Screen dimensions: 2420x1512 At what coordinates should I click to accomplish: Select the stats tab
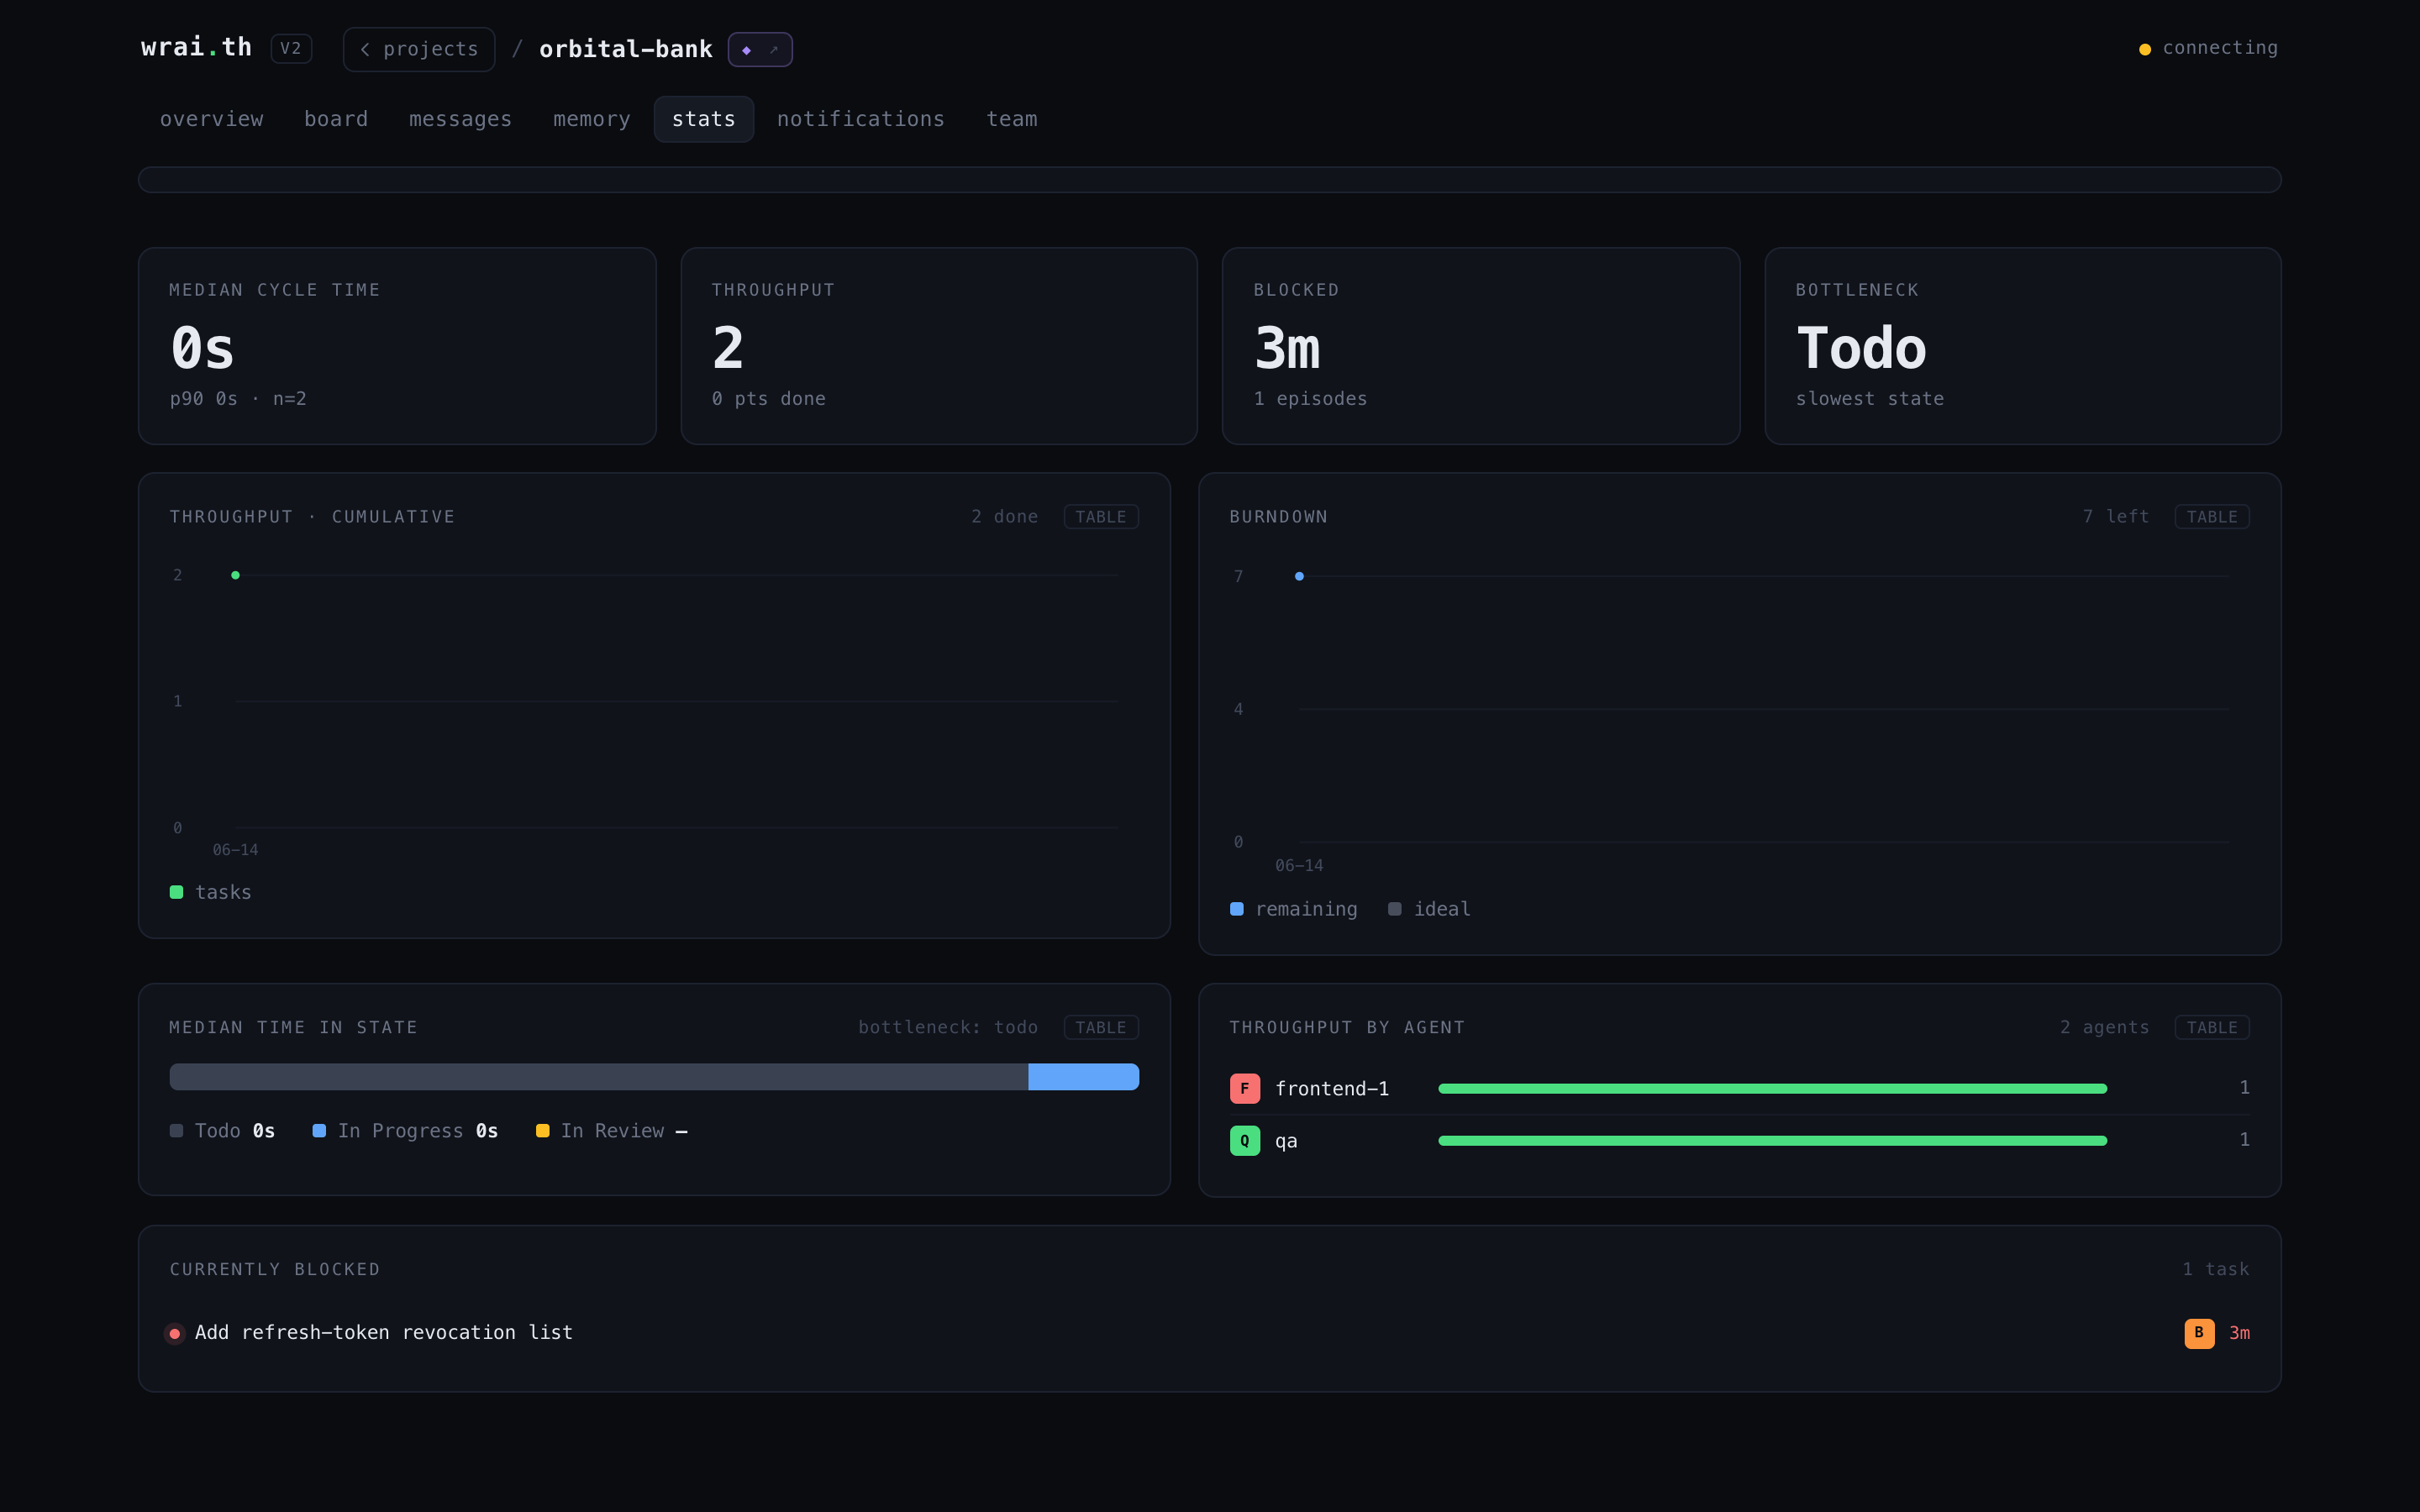[704, 119]
